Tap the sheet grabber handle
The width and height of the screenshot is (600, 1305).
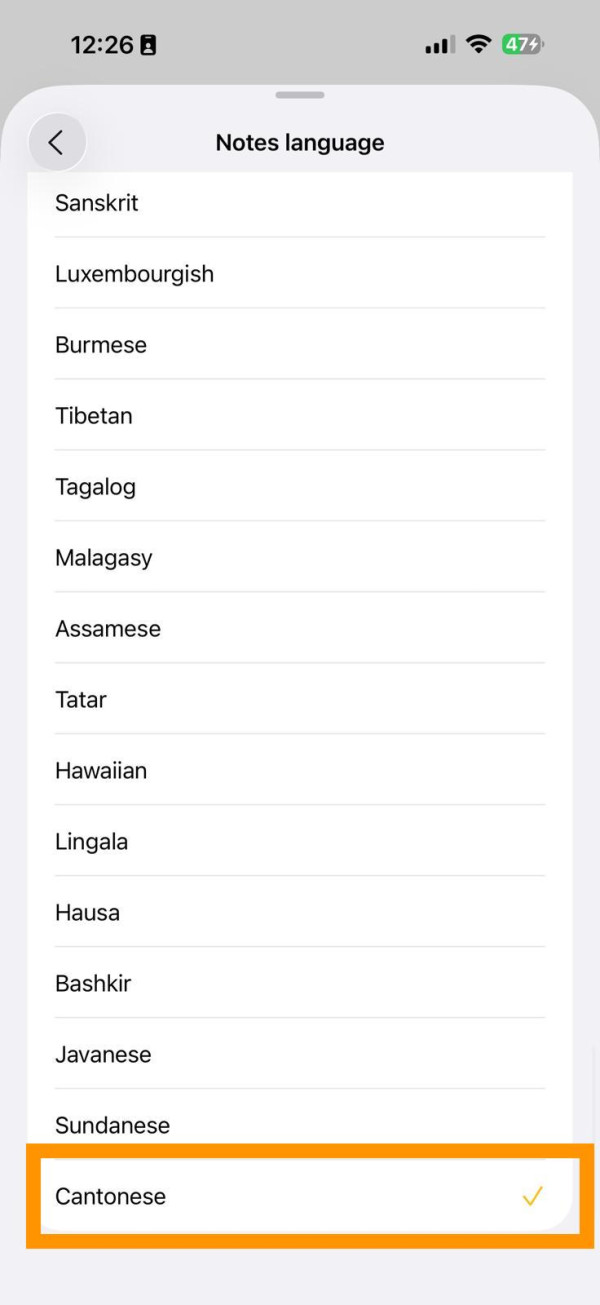pyautogui.click(x=300, y=95)
